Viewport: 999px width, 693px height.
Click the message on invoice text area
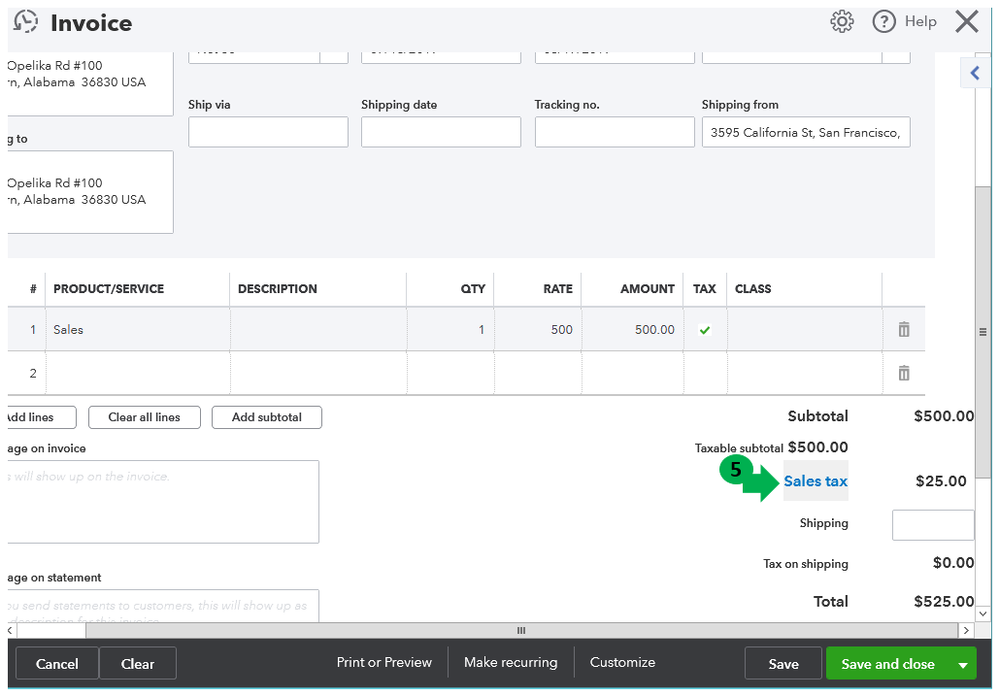pos(163,502)
